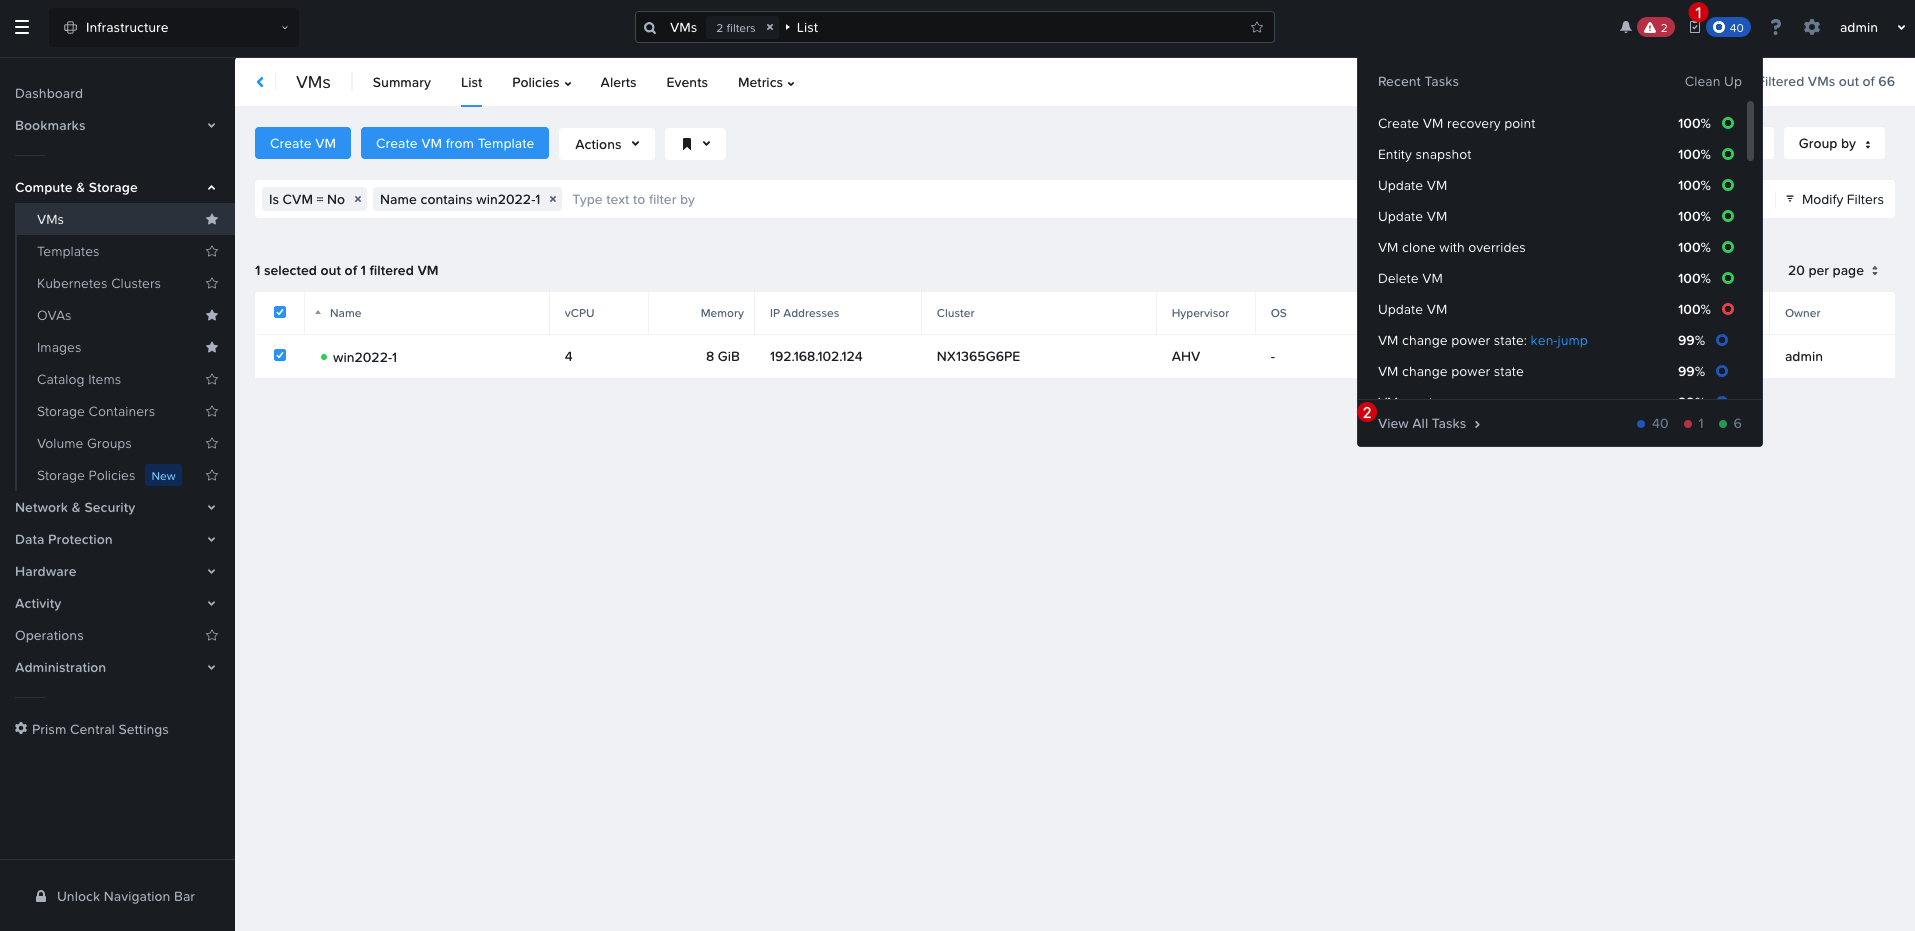Uncheck the win2022-1 row checkbox
Image resolution: width=1915 pixels, height=931 pixels.
tap(280, 355)
